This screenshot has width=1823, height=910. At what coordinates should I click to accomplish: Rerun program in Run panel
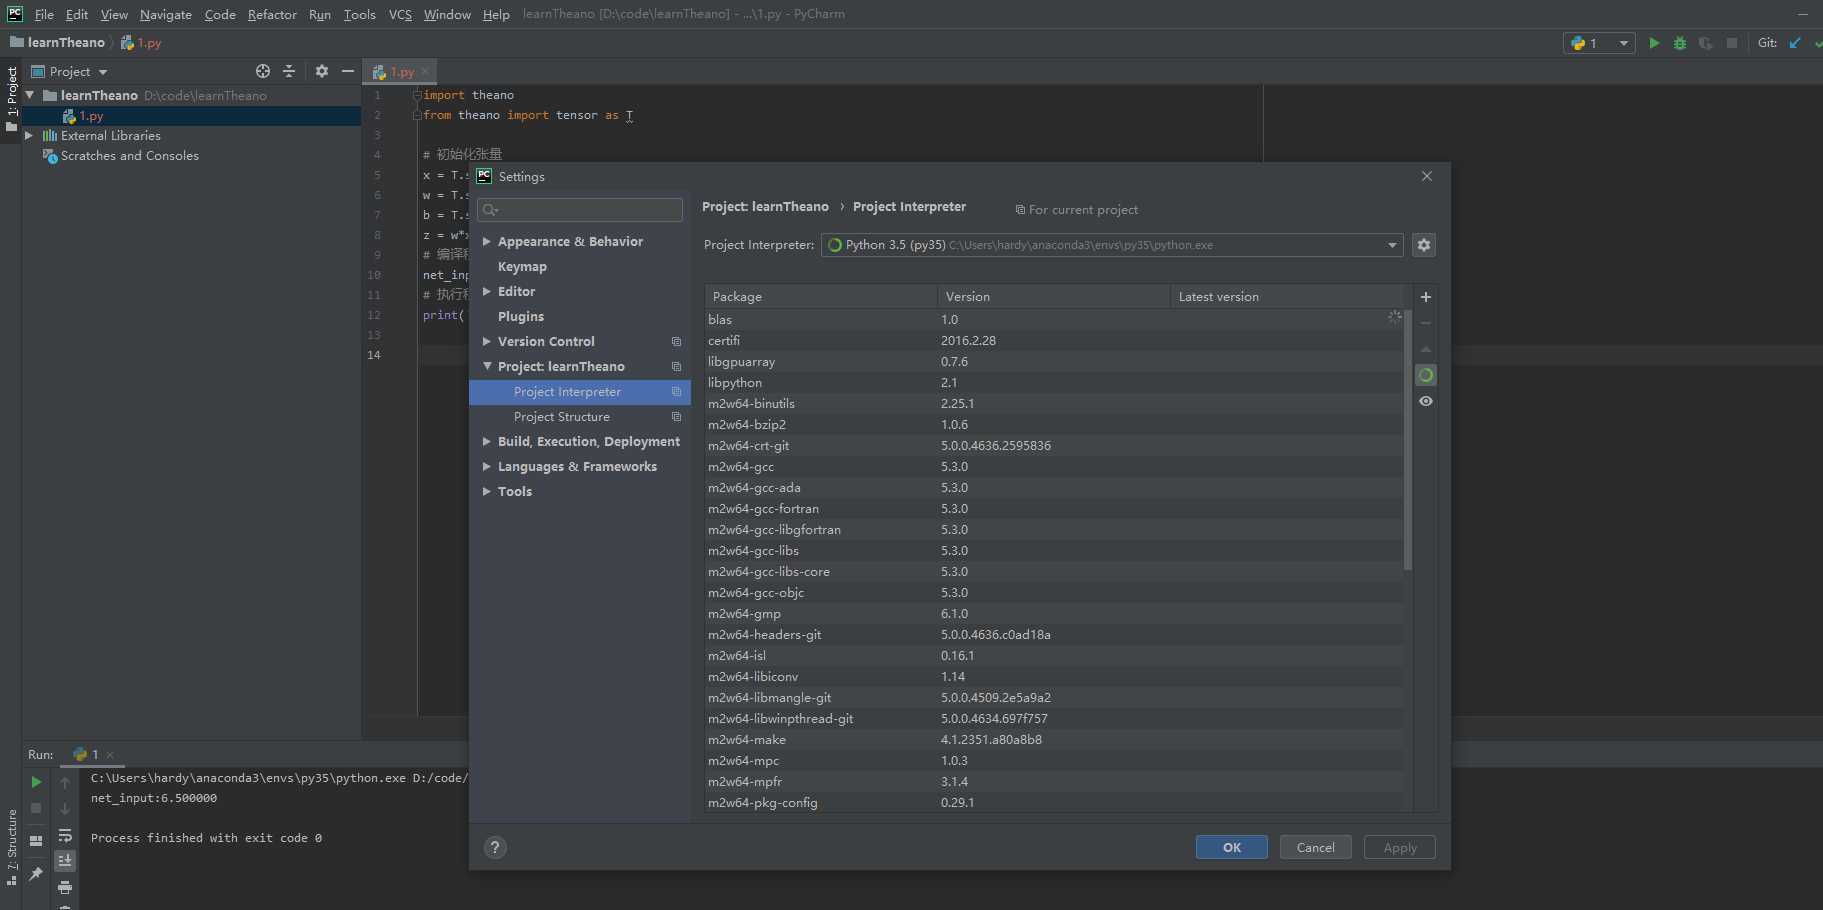tap(36, 782)
